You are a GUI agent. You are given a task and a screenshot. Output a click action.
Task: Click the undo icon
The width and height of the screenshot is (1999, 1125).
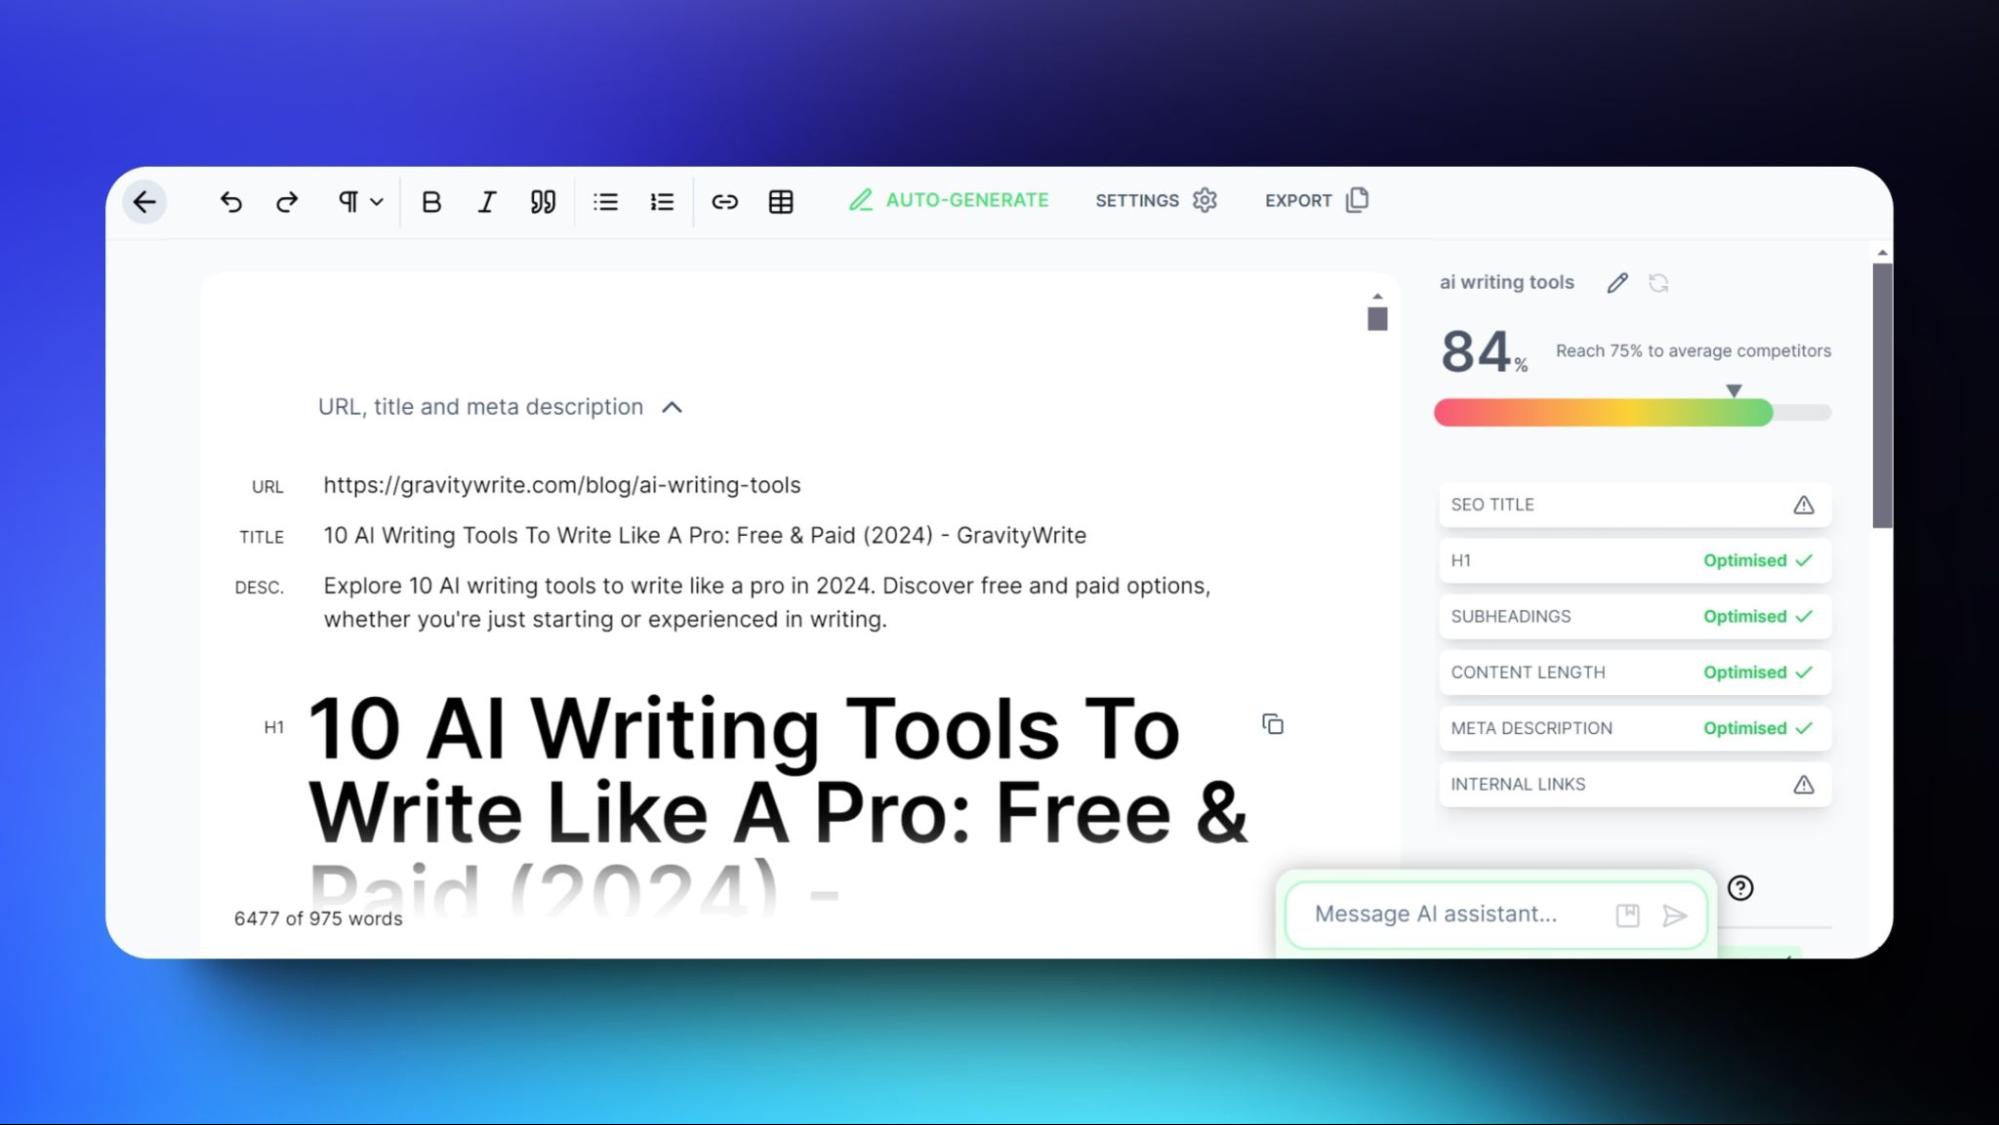(231, 201)
